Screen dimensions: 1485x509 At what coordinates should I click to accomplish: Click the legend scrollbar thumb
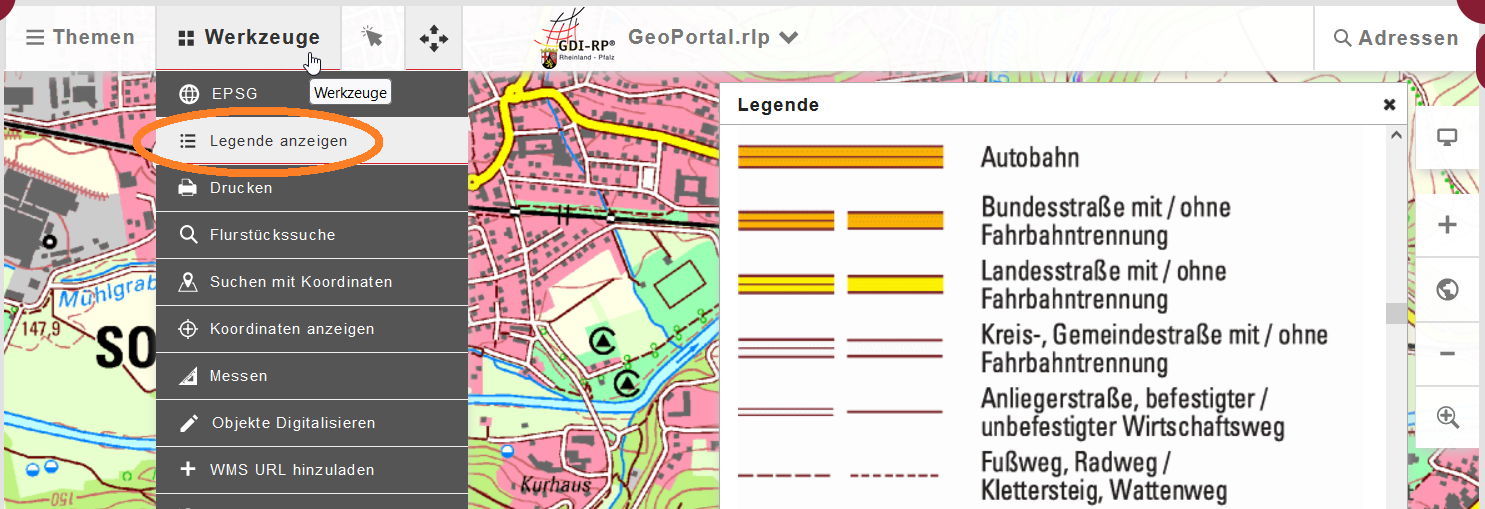pyautogui.click(x=1395, y=314)
